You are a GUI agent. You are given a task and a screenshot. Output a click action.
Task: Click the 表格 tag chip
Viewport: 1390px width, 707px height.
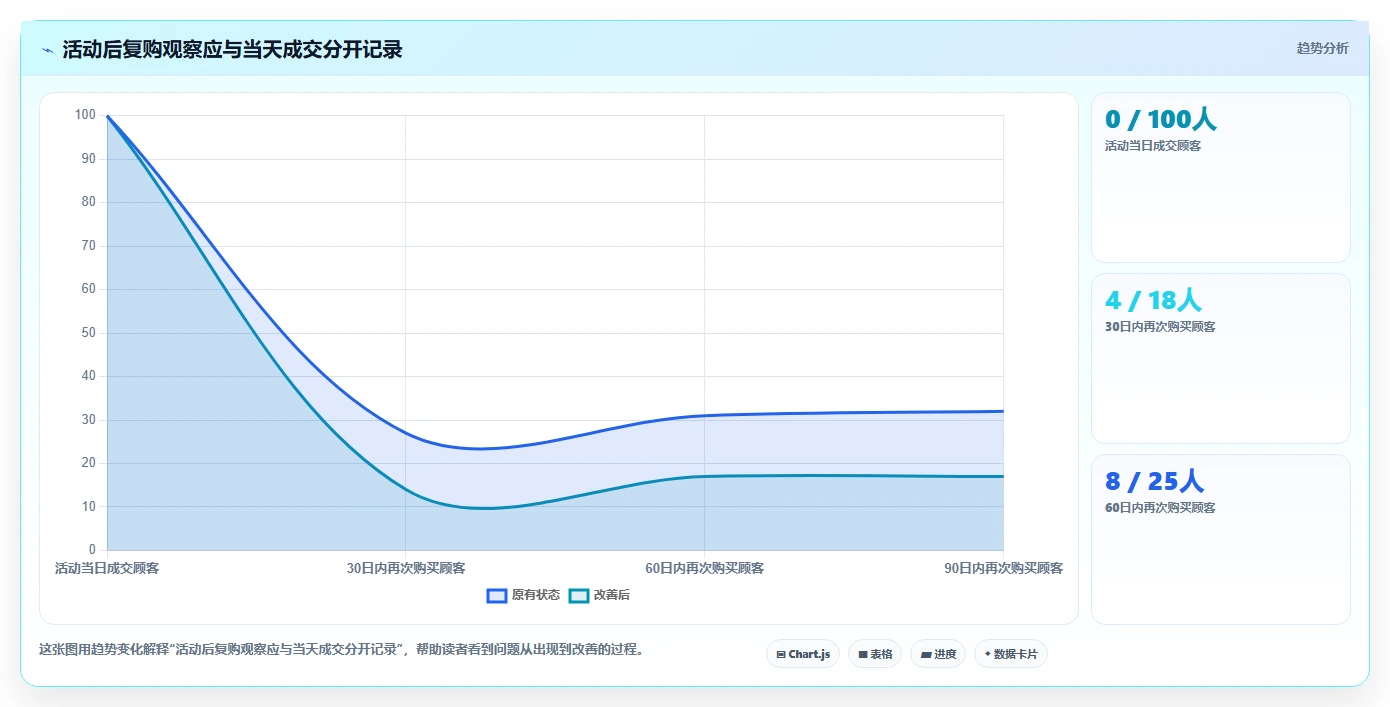pos(875,654)
